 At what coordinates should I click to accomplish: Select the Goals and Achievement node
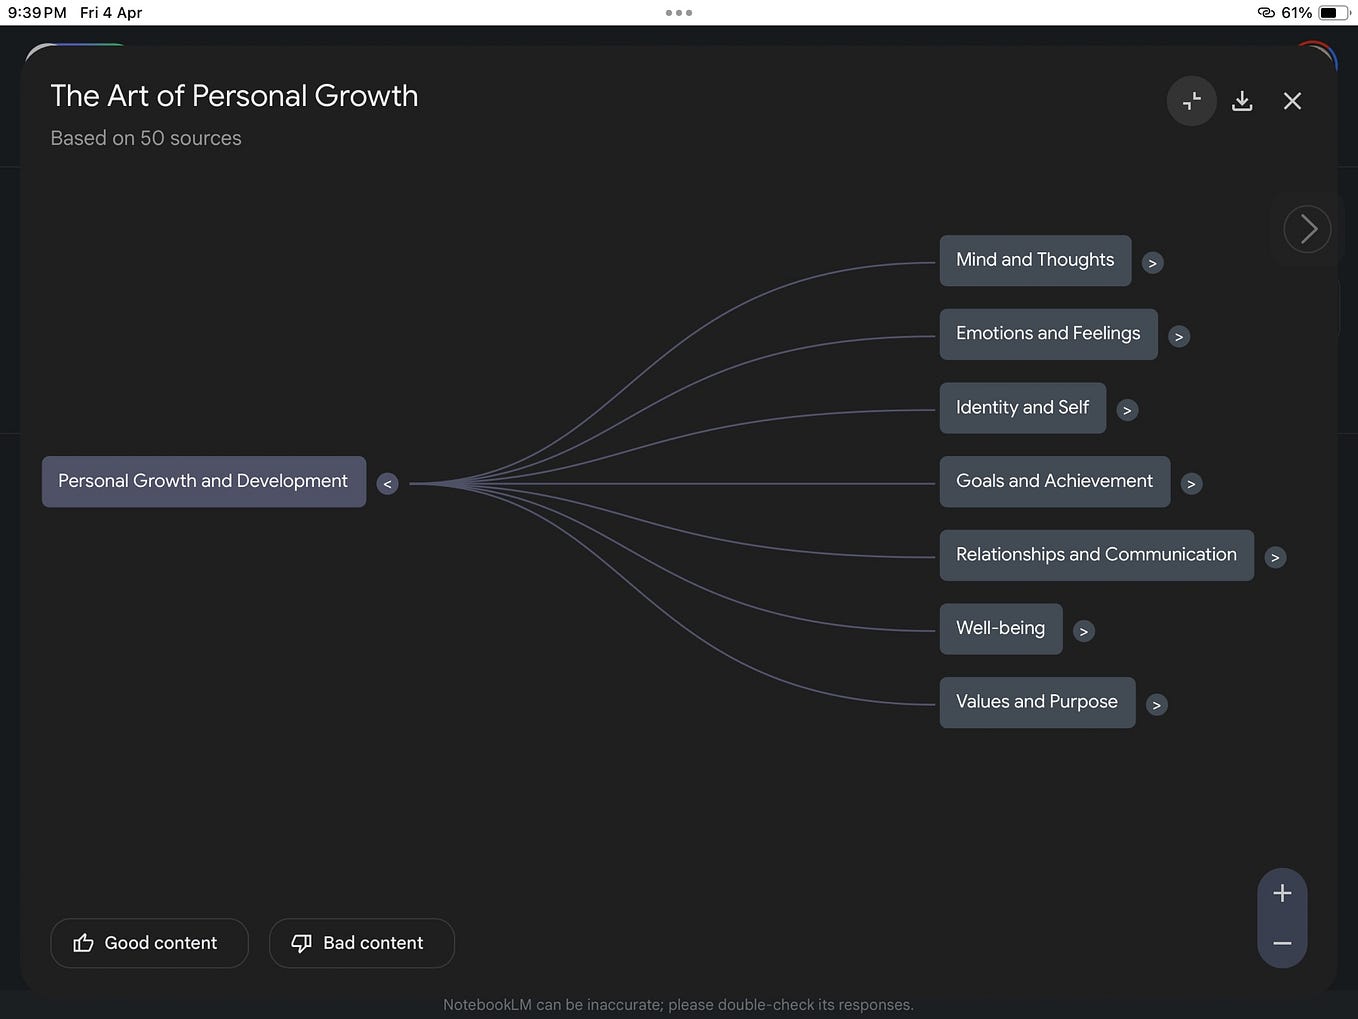click(1054, 481)
